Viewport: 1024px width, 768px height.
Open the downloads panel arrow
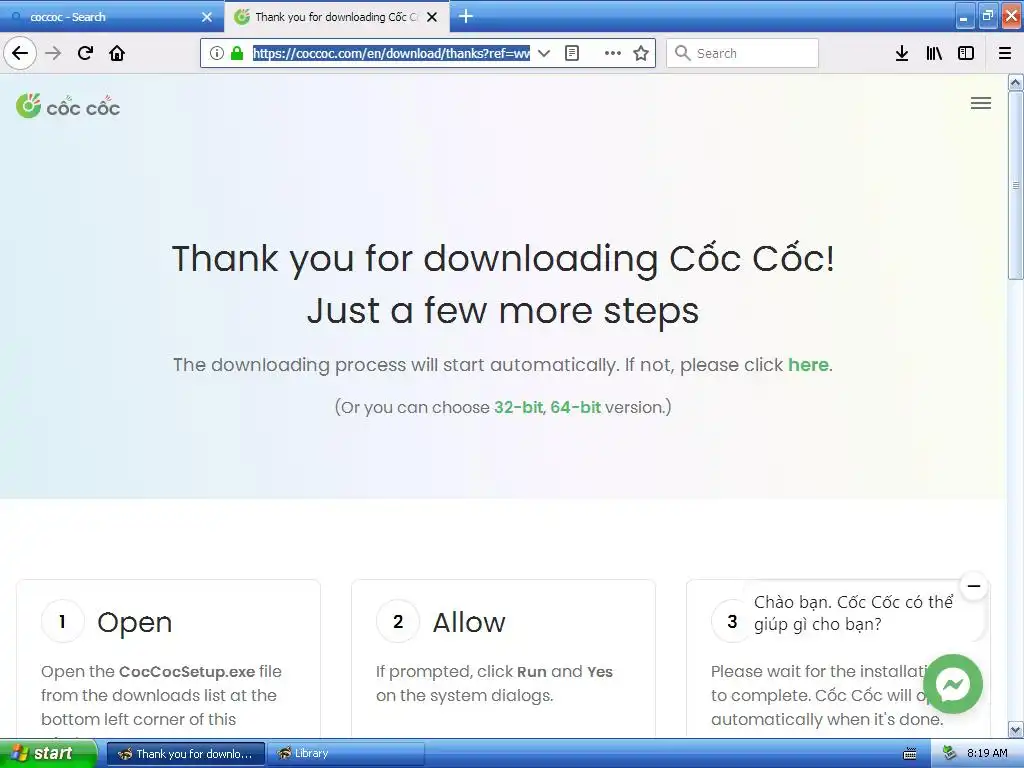click(x=902, y=53)
